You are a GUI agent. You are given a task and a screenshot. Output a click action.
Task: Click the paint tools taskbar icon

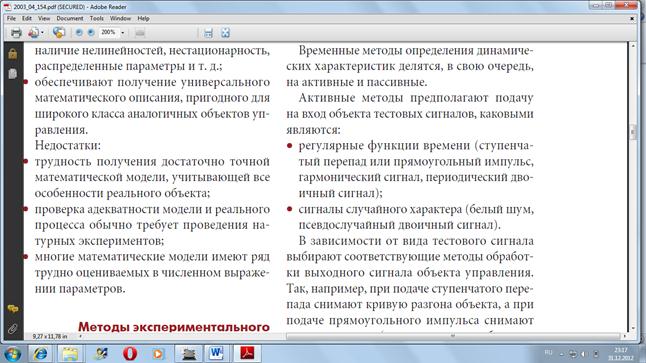tap(101, 354)
